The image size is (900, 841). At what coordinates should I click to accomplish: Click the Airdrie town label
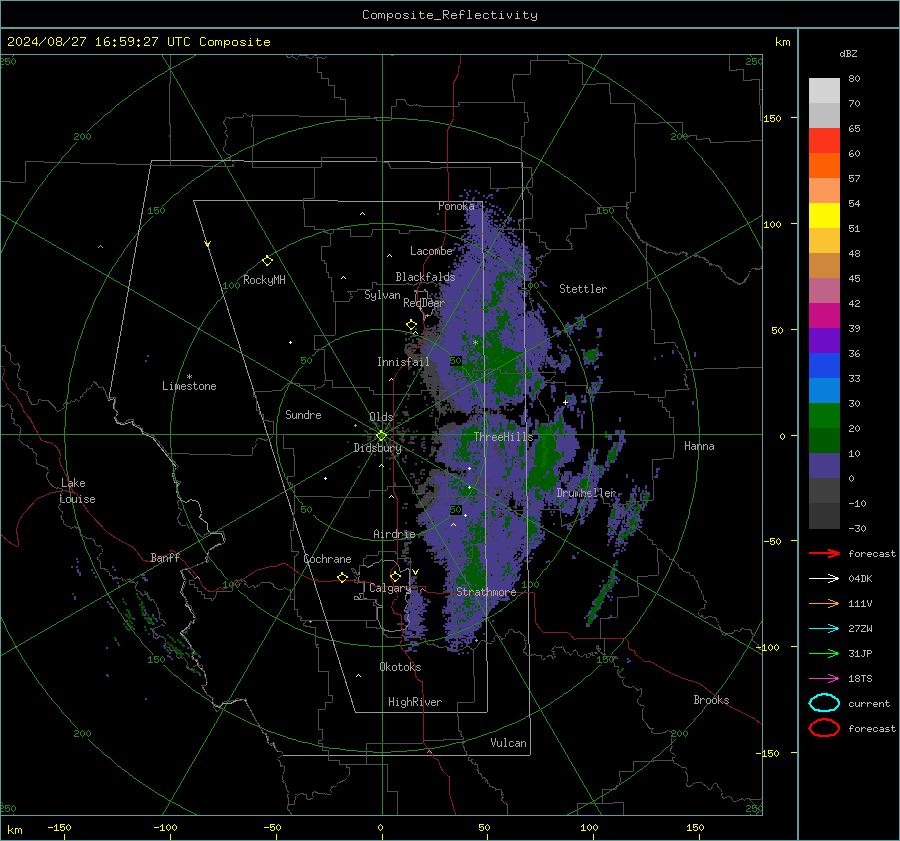pyautogui.click(x=394, y=534)
